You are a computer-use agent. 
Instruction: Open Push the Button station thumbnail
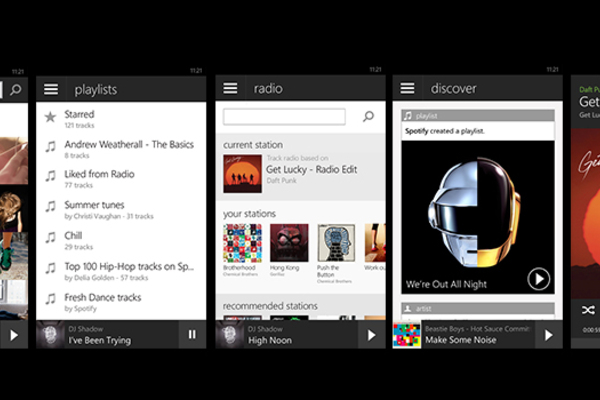click(x=336, y=243)
